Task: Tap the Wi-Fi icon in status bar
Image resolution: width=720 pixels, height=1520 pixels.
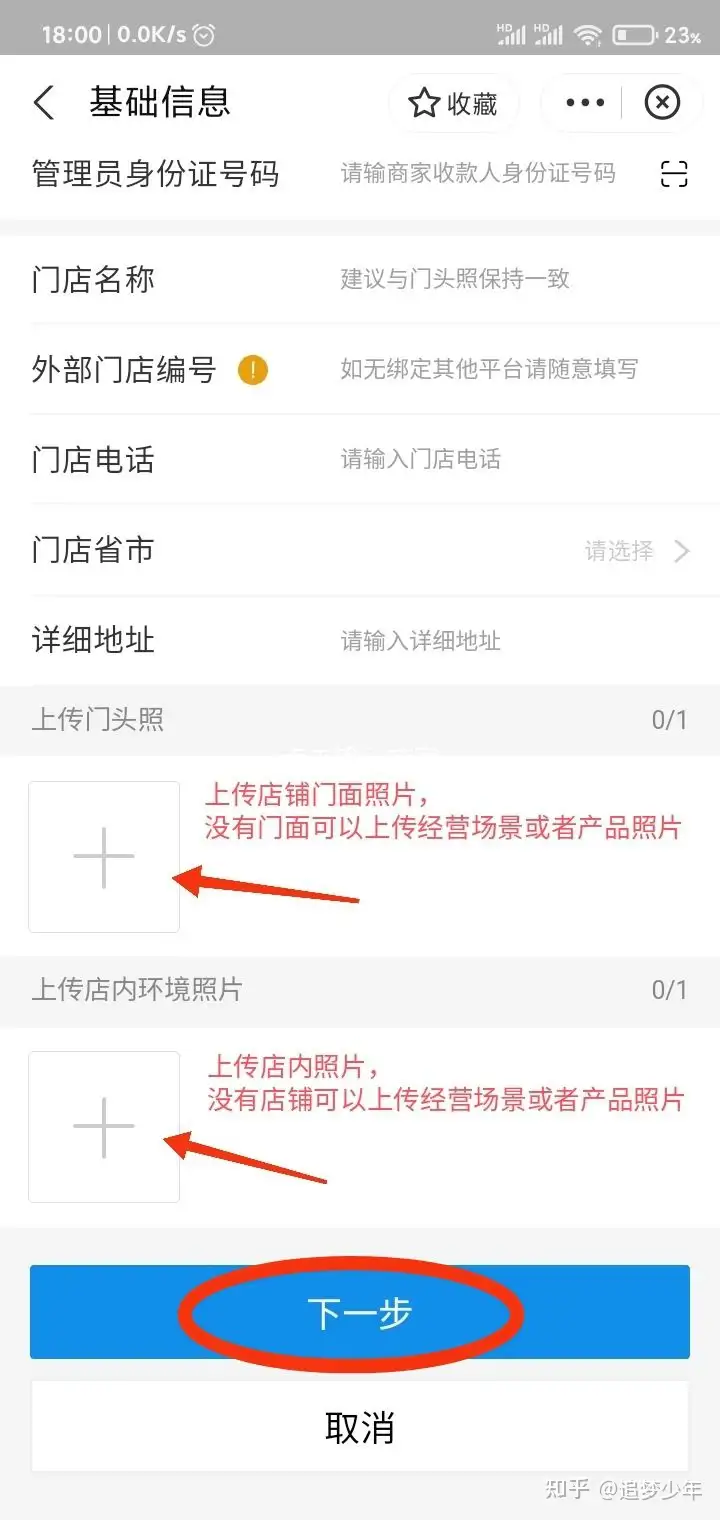Action: pyautogui.click(x=587, y=35)
